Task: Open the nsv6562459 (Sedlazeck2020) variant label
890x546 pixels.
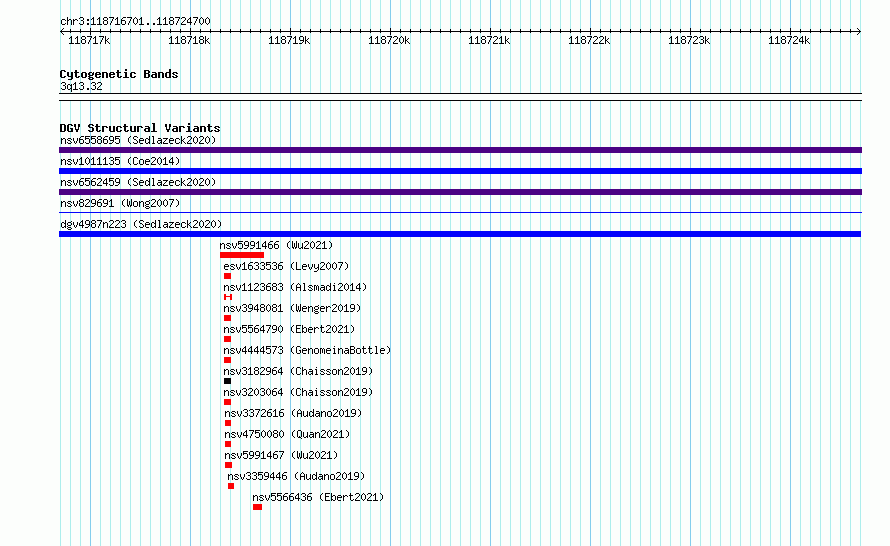Action: tap(138, 182)
